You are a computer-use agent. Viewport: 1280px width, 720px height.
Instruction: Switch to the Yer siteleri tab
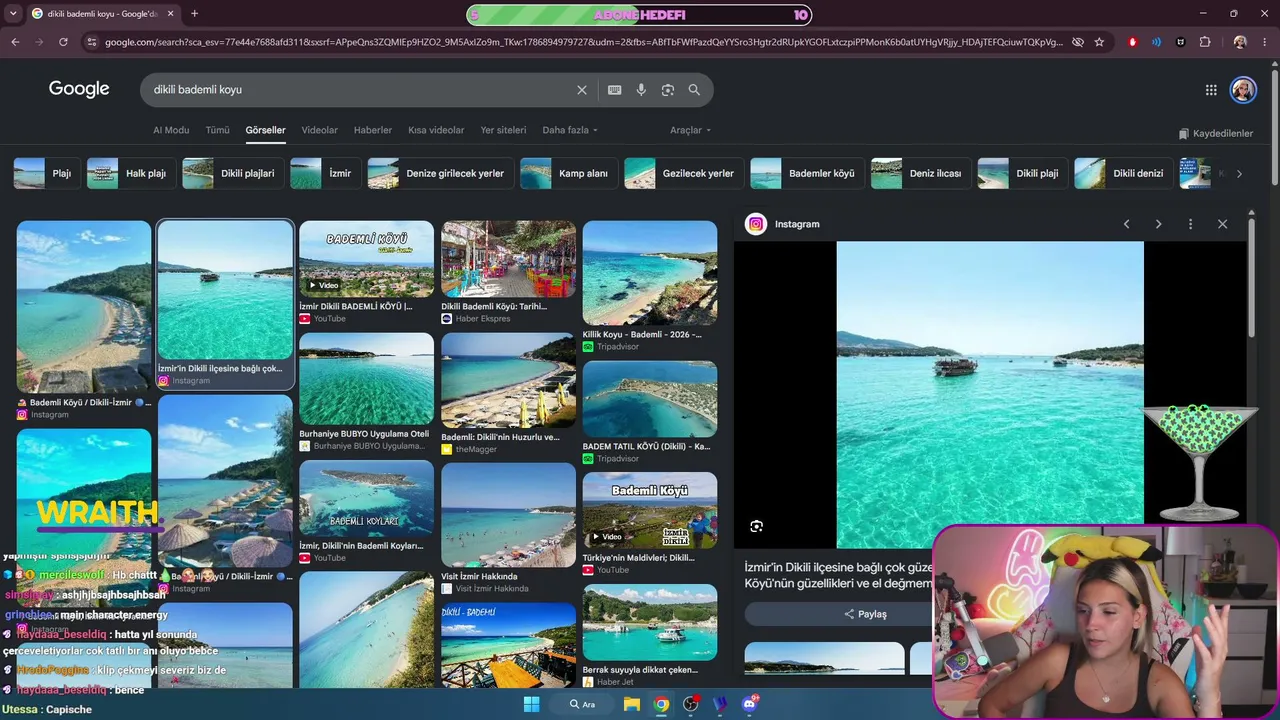(503, 130)
